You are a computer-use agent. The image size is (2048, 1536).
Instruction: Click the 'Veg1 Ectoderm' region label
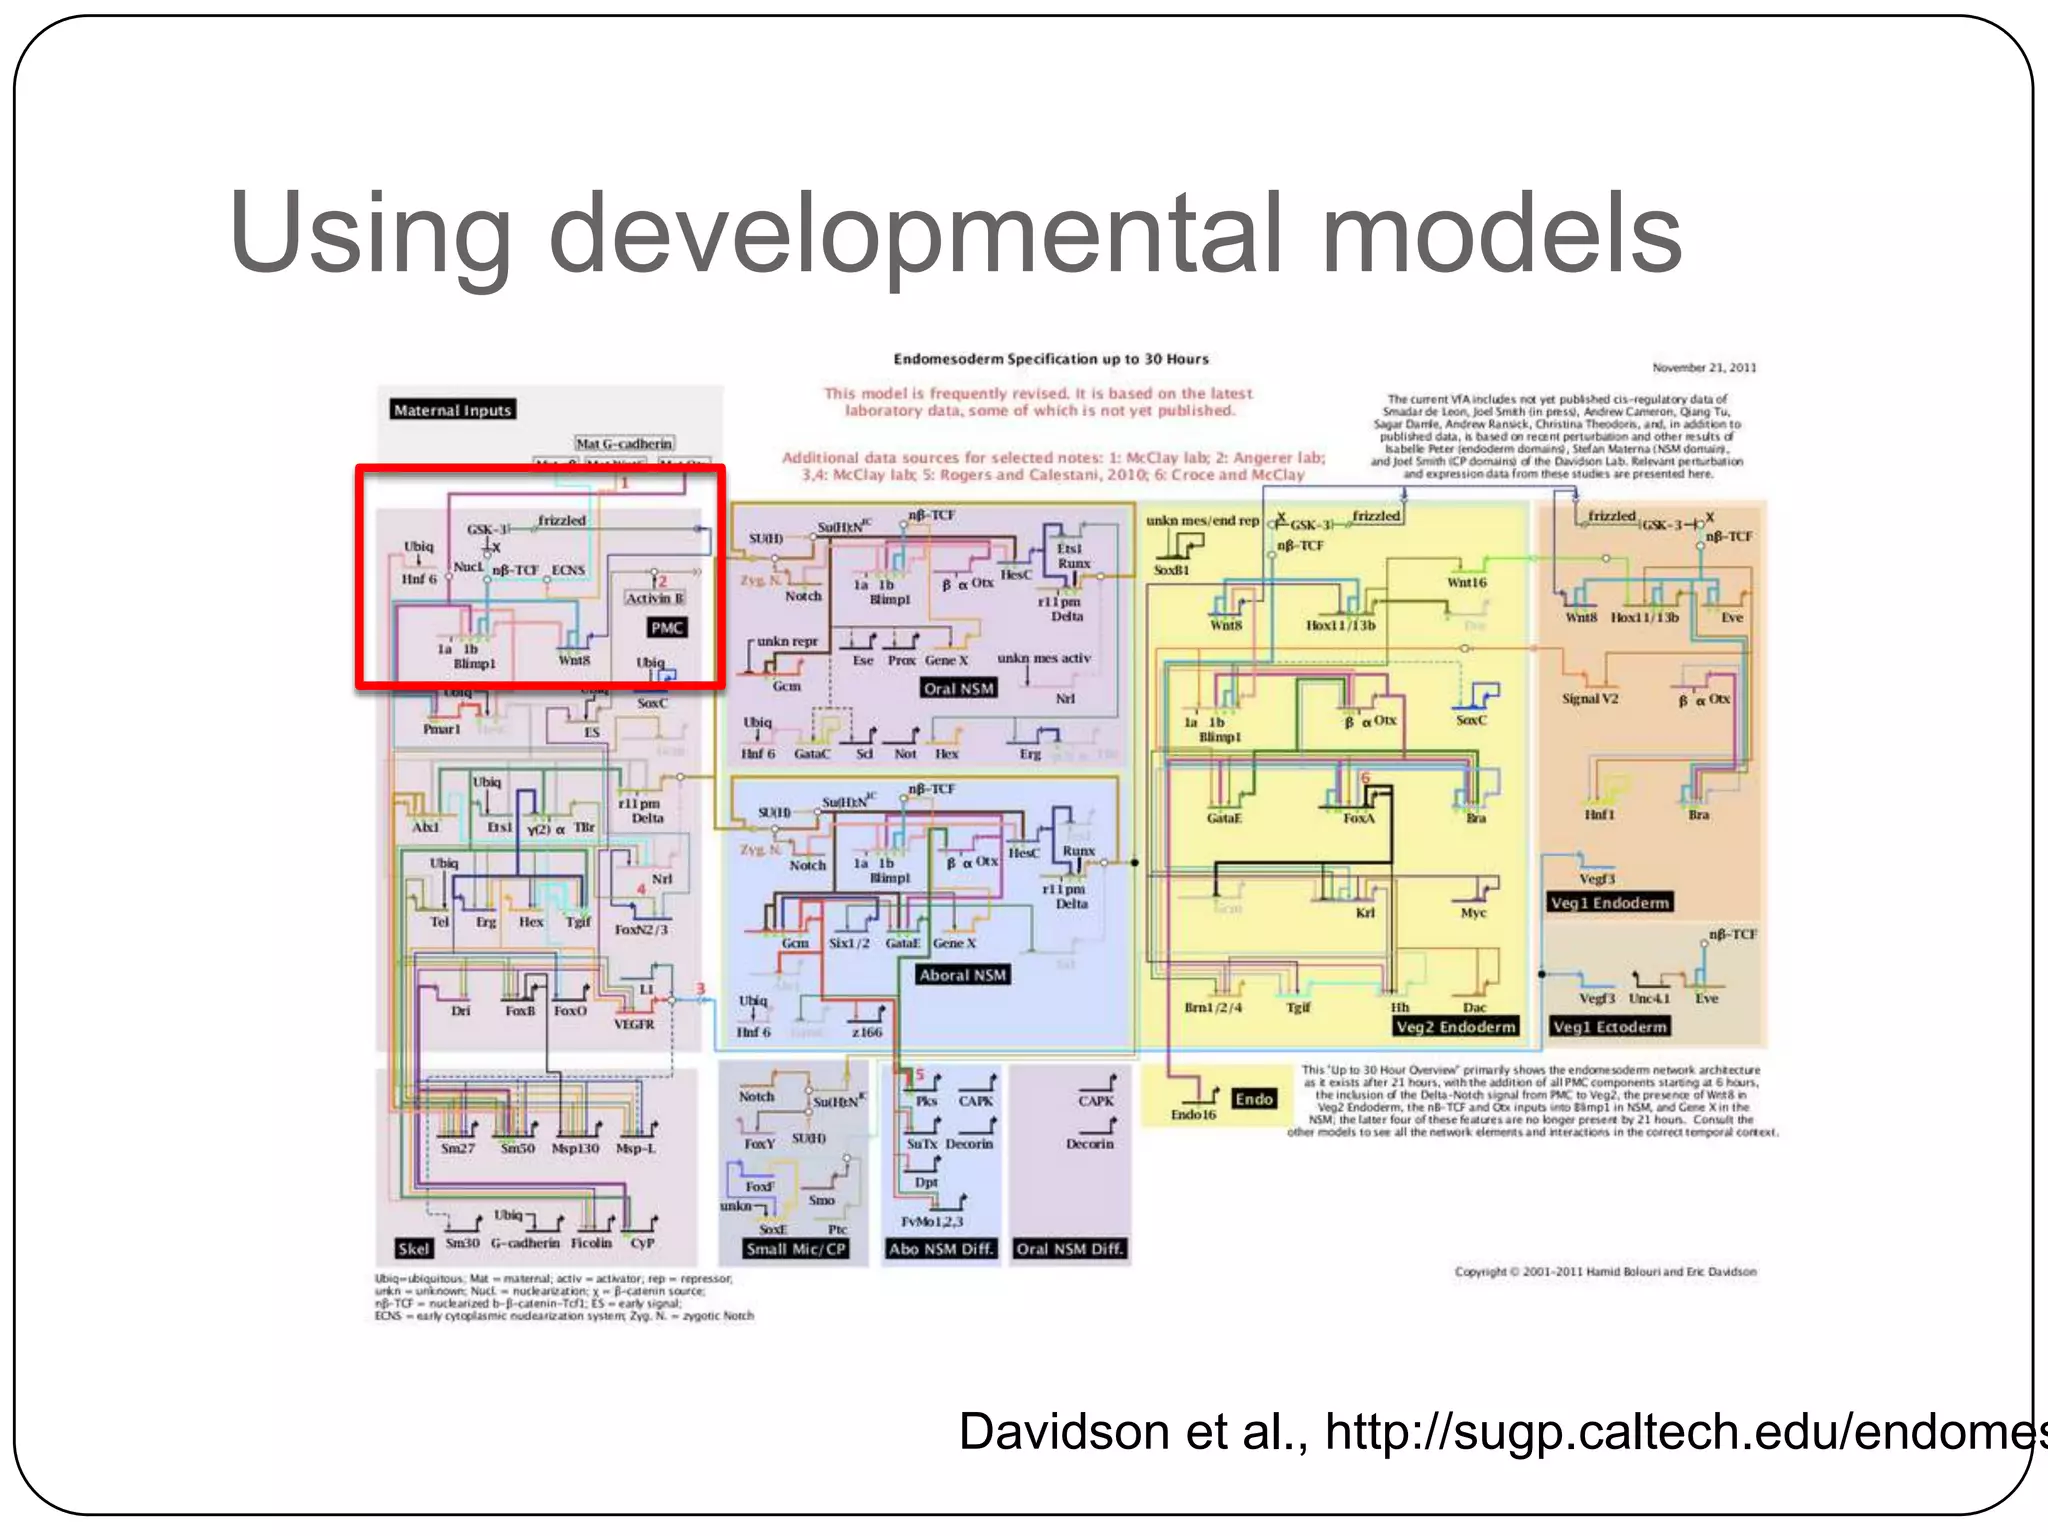(x=1610, y=1027)
